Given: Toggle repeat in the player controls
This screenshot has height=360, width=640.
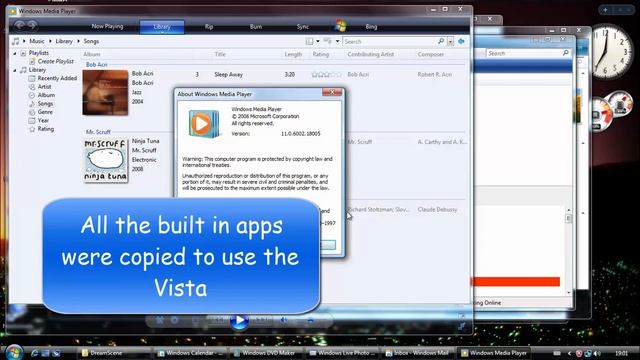Looking at the screenshot, I should [174, 321].
